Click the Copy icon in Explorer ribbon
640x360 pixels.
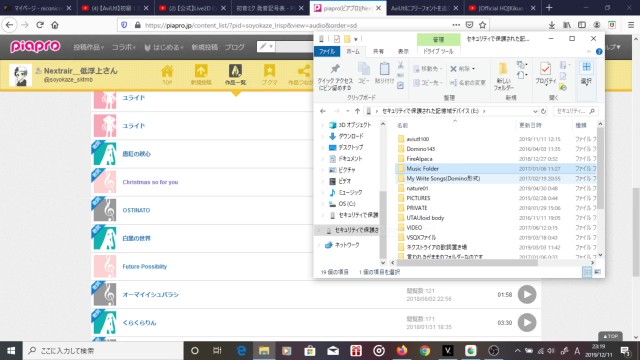(x=364, y=73)
